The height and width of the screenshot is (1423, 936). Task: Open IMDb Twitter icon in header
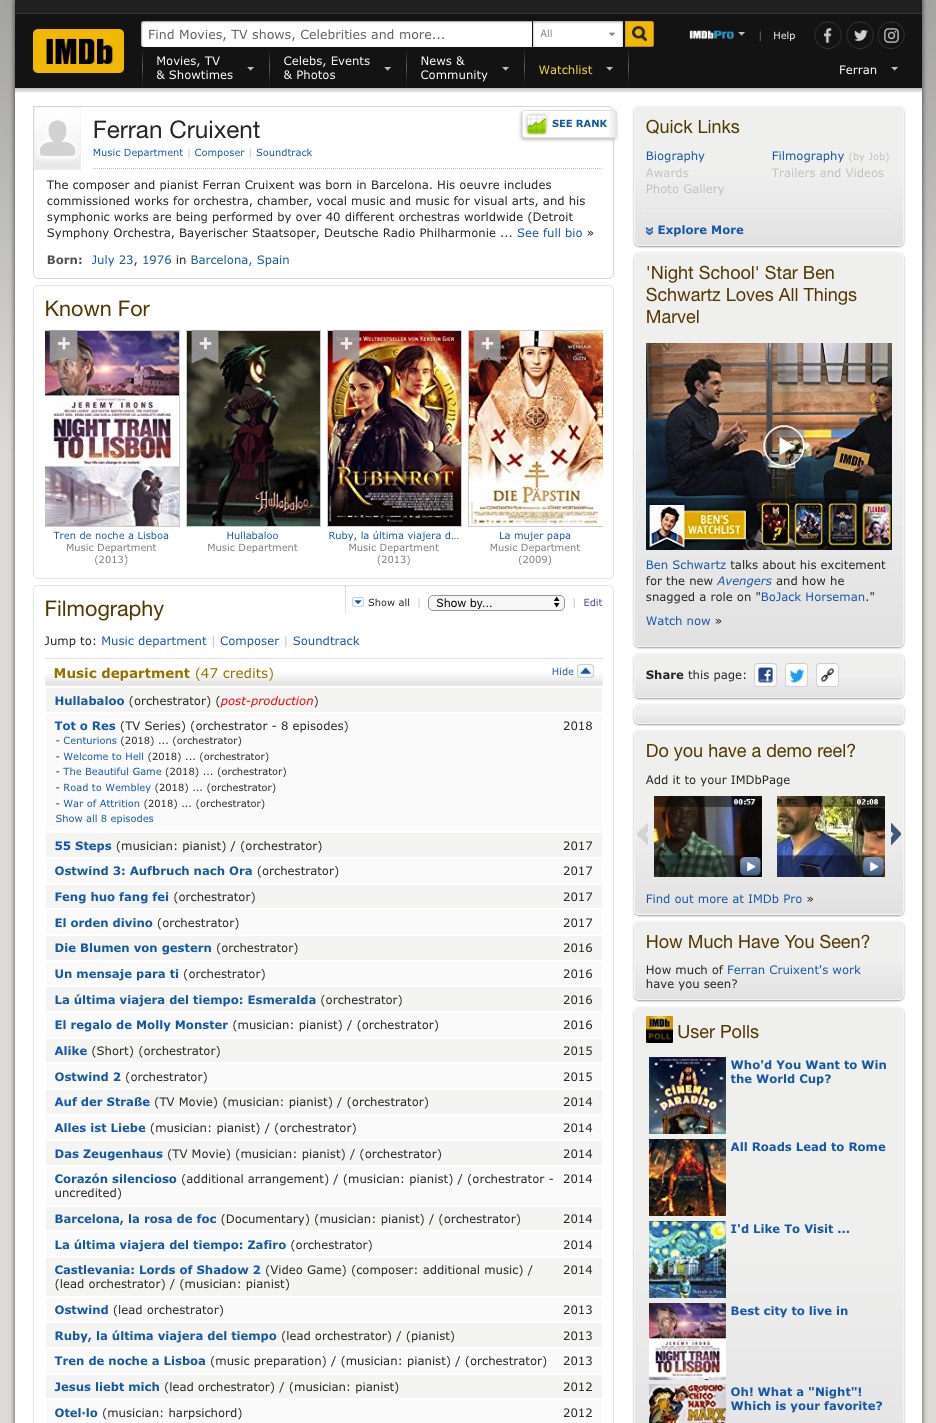coord(859,36)
